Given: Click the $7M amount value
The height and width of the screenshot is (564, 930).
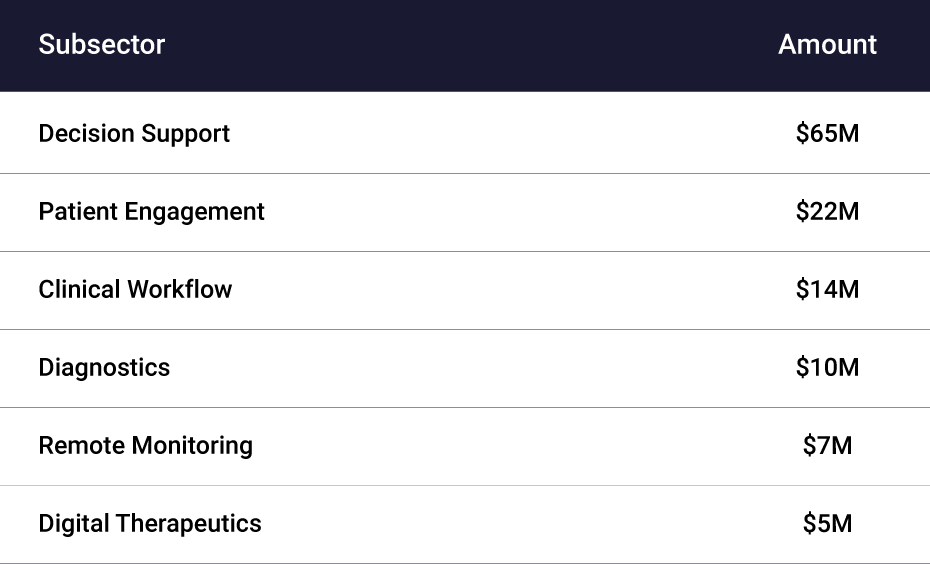Looking at the screenshot, I should (827, 446).
